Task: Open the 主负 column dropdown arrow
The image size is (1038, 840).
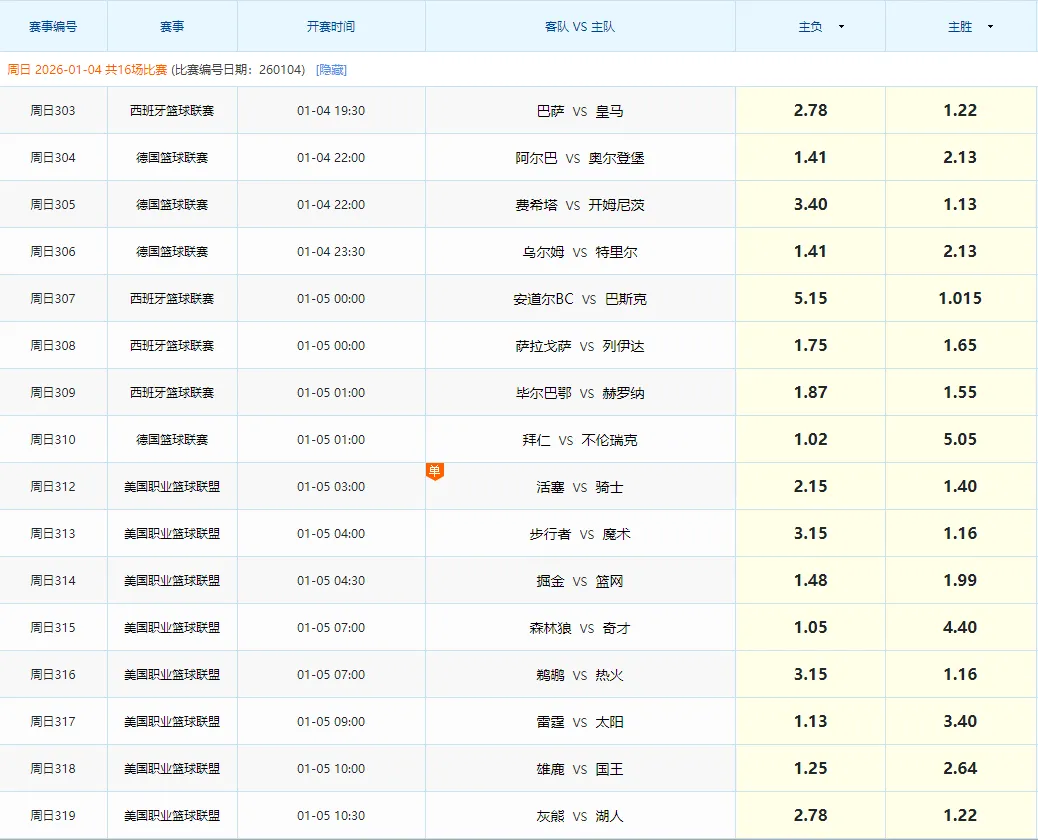Action: pyautogui.click(x=841, y=27)
